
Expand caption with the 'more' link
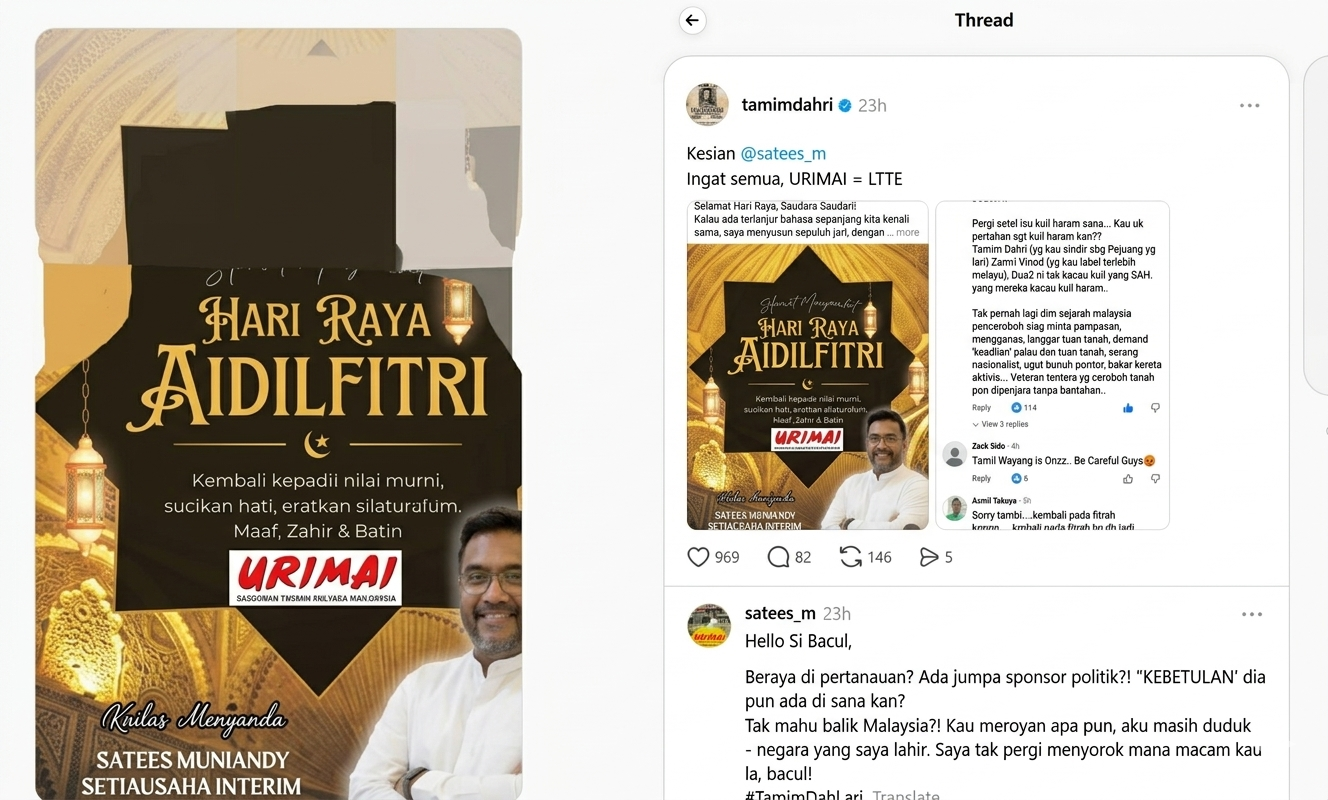907,232
